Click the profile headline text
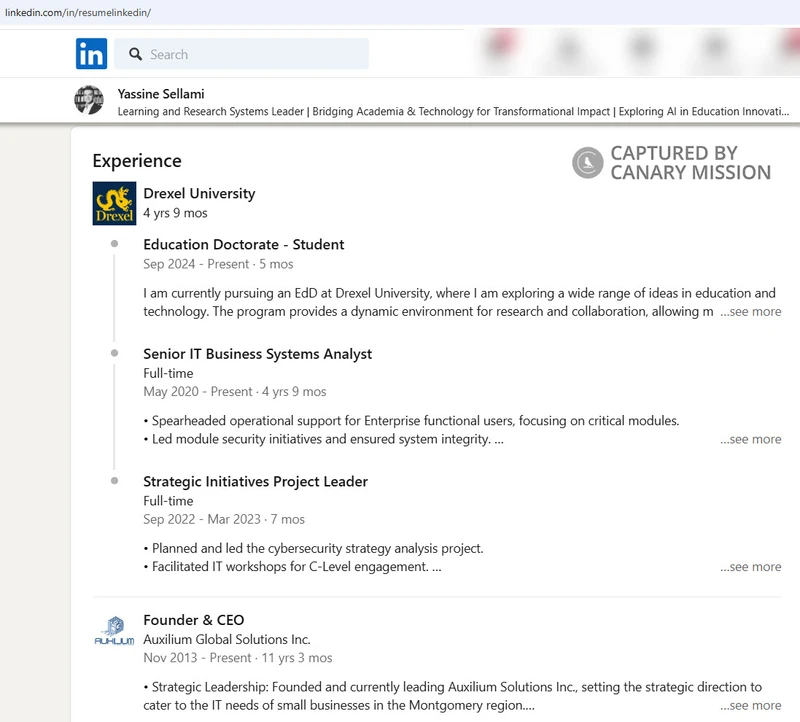 (x=454, y=111)
